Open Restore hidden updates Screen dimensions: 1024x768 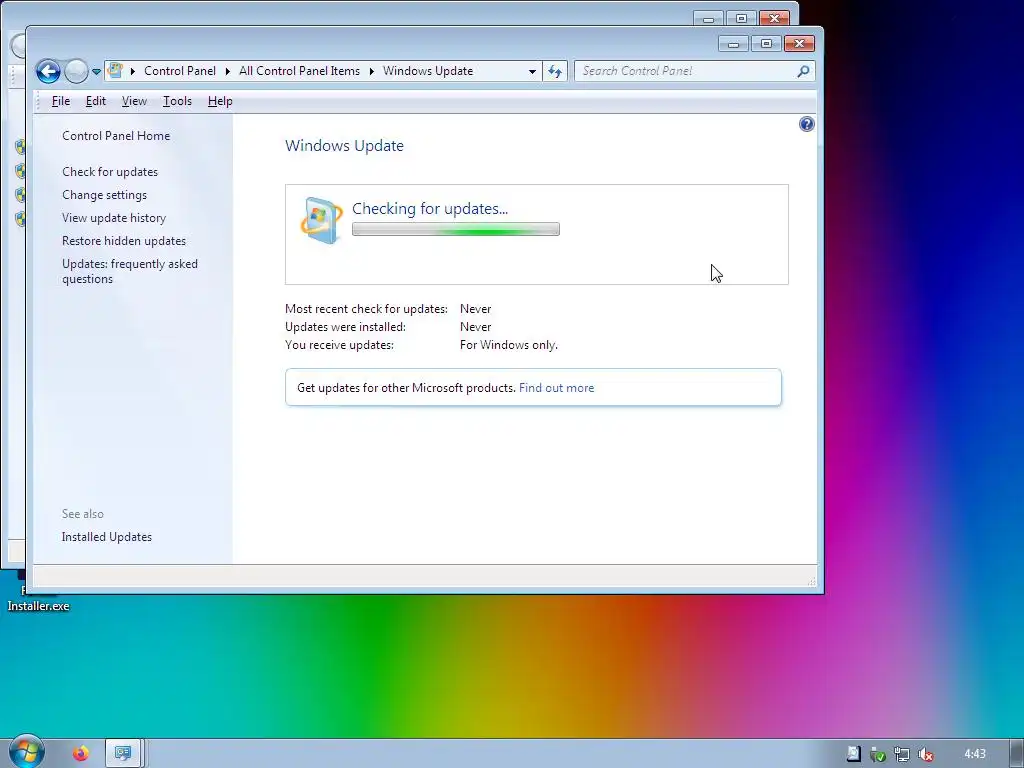click(x=124, y=241)
